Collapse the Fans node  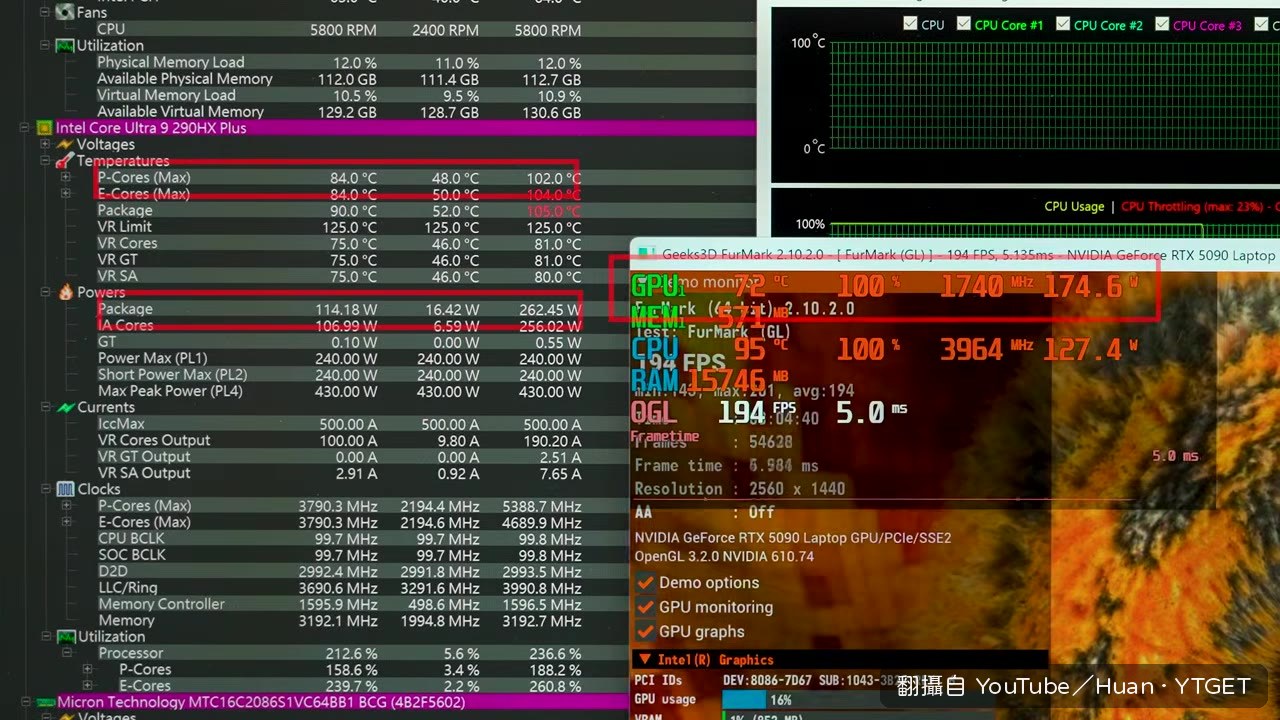tap(44, 12)
